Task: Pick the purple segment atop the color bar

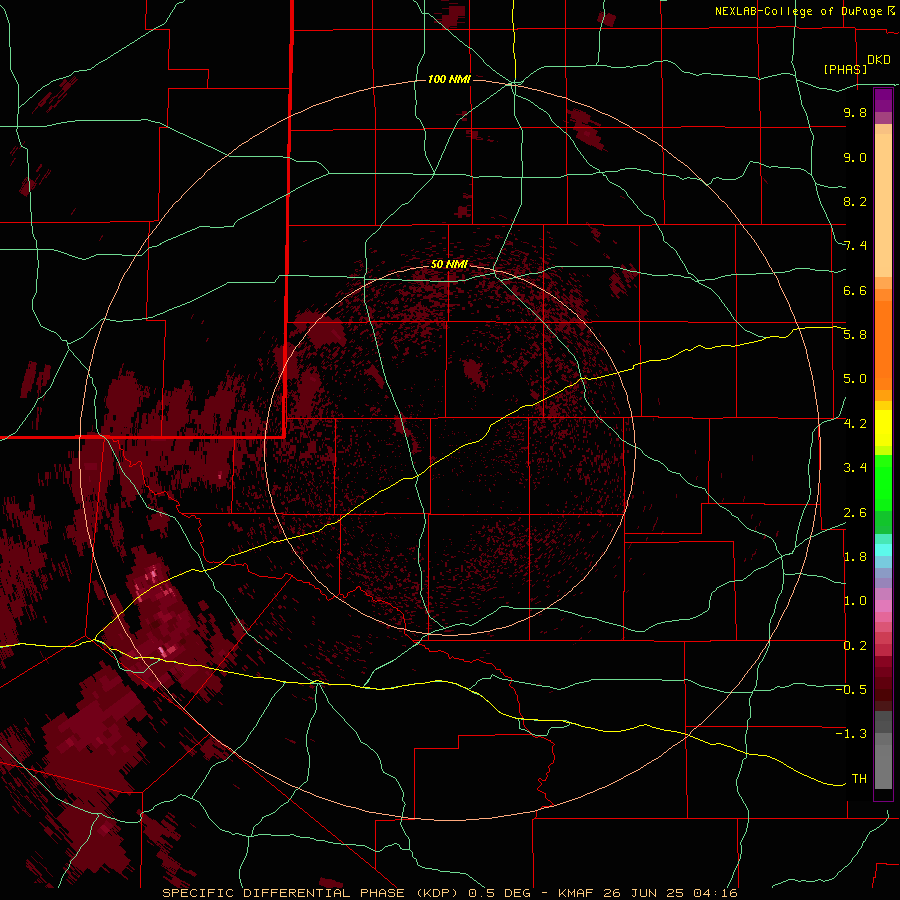Action: point(883,100)
